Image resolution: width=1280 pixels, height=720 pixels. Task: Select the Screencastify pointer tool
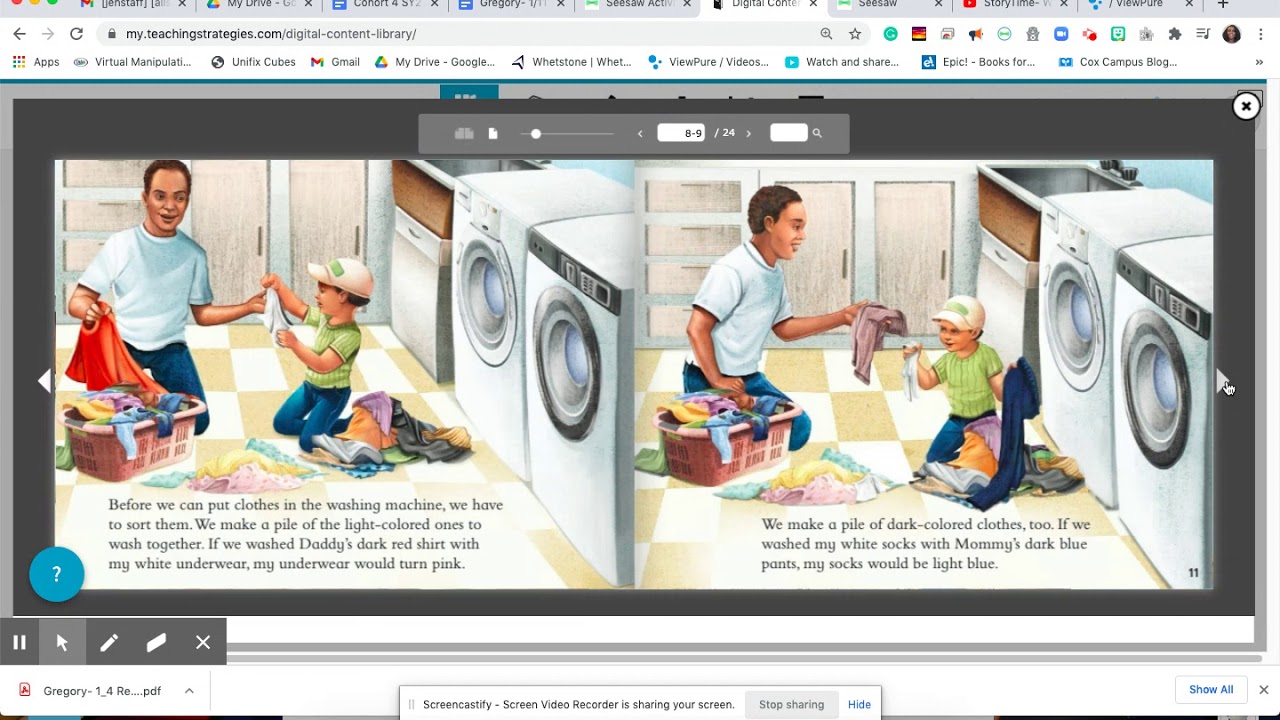click(x=62, y=642)
